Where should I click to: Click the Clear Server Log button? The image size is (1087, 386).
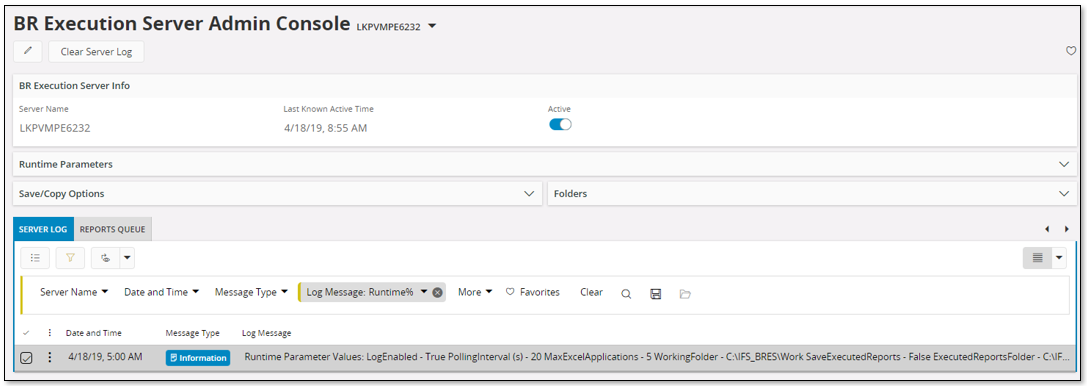click(x=96, y=51)
